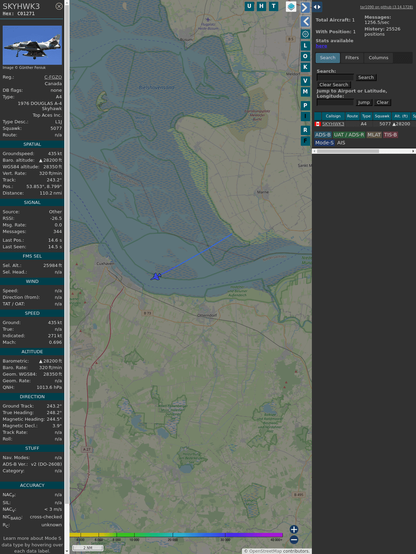Click the U map toggle button
This screenshot has height=554, width=416.
pyautogui.click(x=249, y=6)
